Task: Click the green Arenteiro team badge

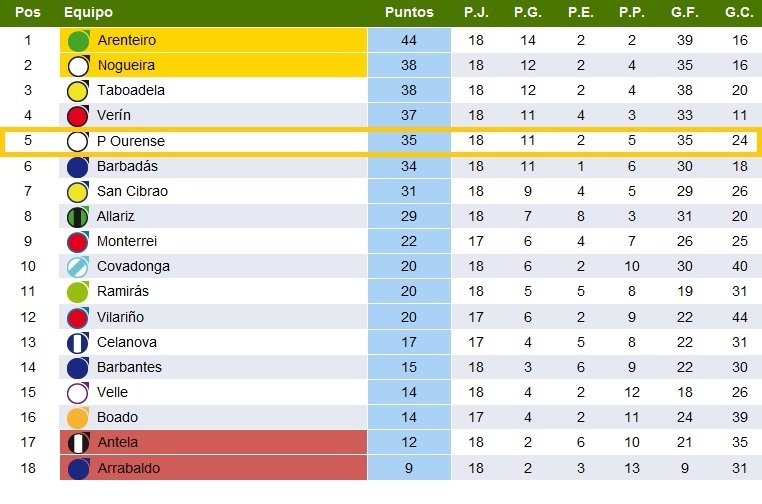Action: point(78,40)
